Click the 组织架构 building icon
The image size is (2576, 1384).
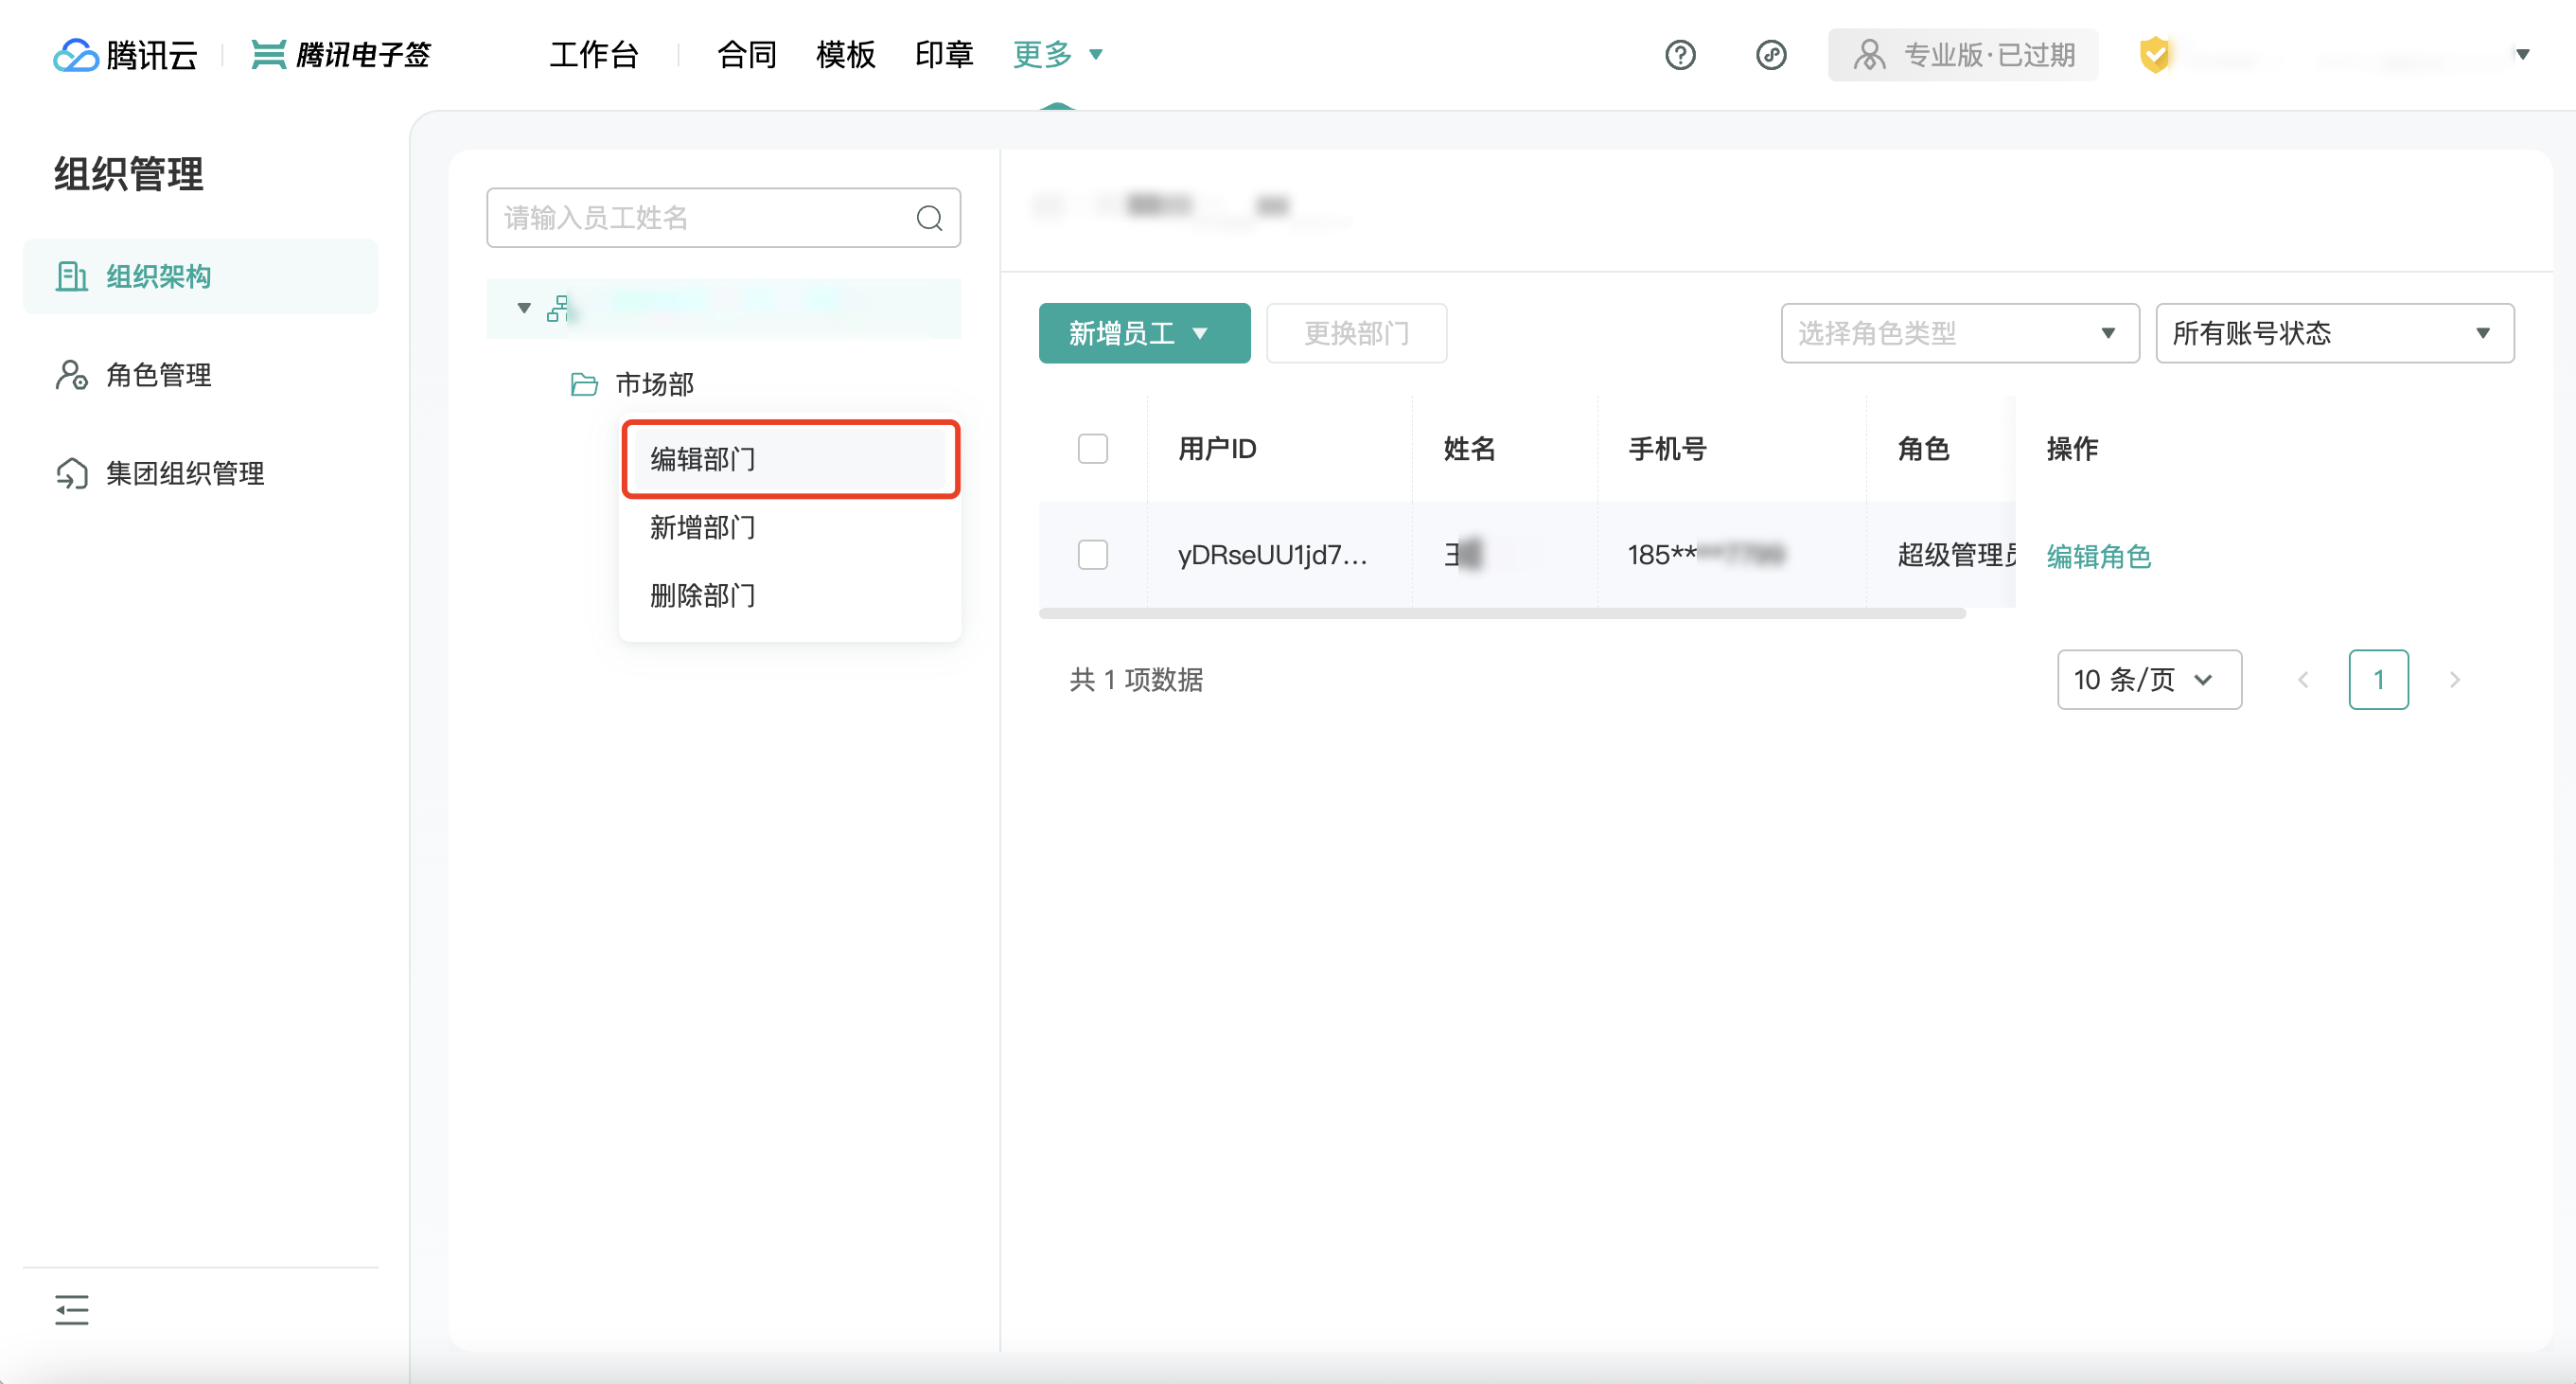point(72,276)
